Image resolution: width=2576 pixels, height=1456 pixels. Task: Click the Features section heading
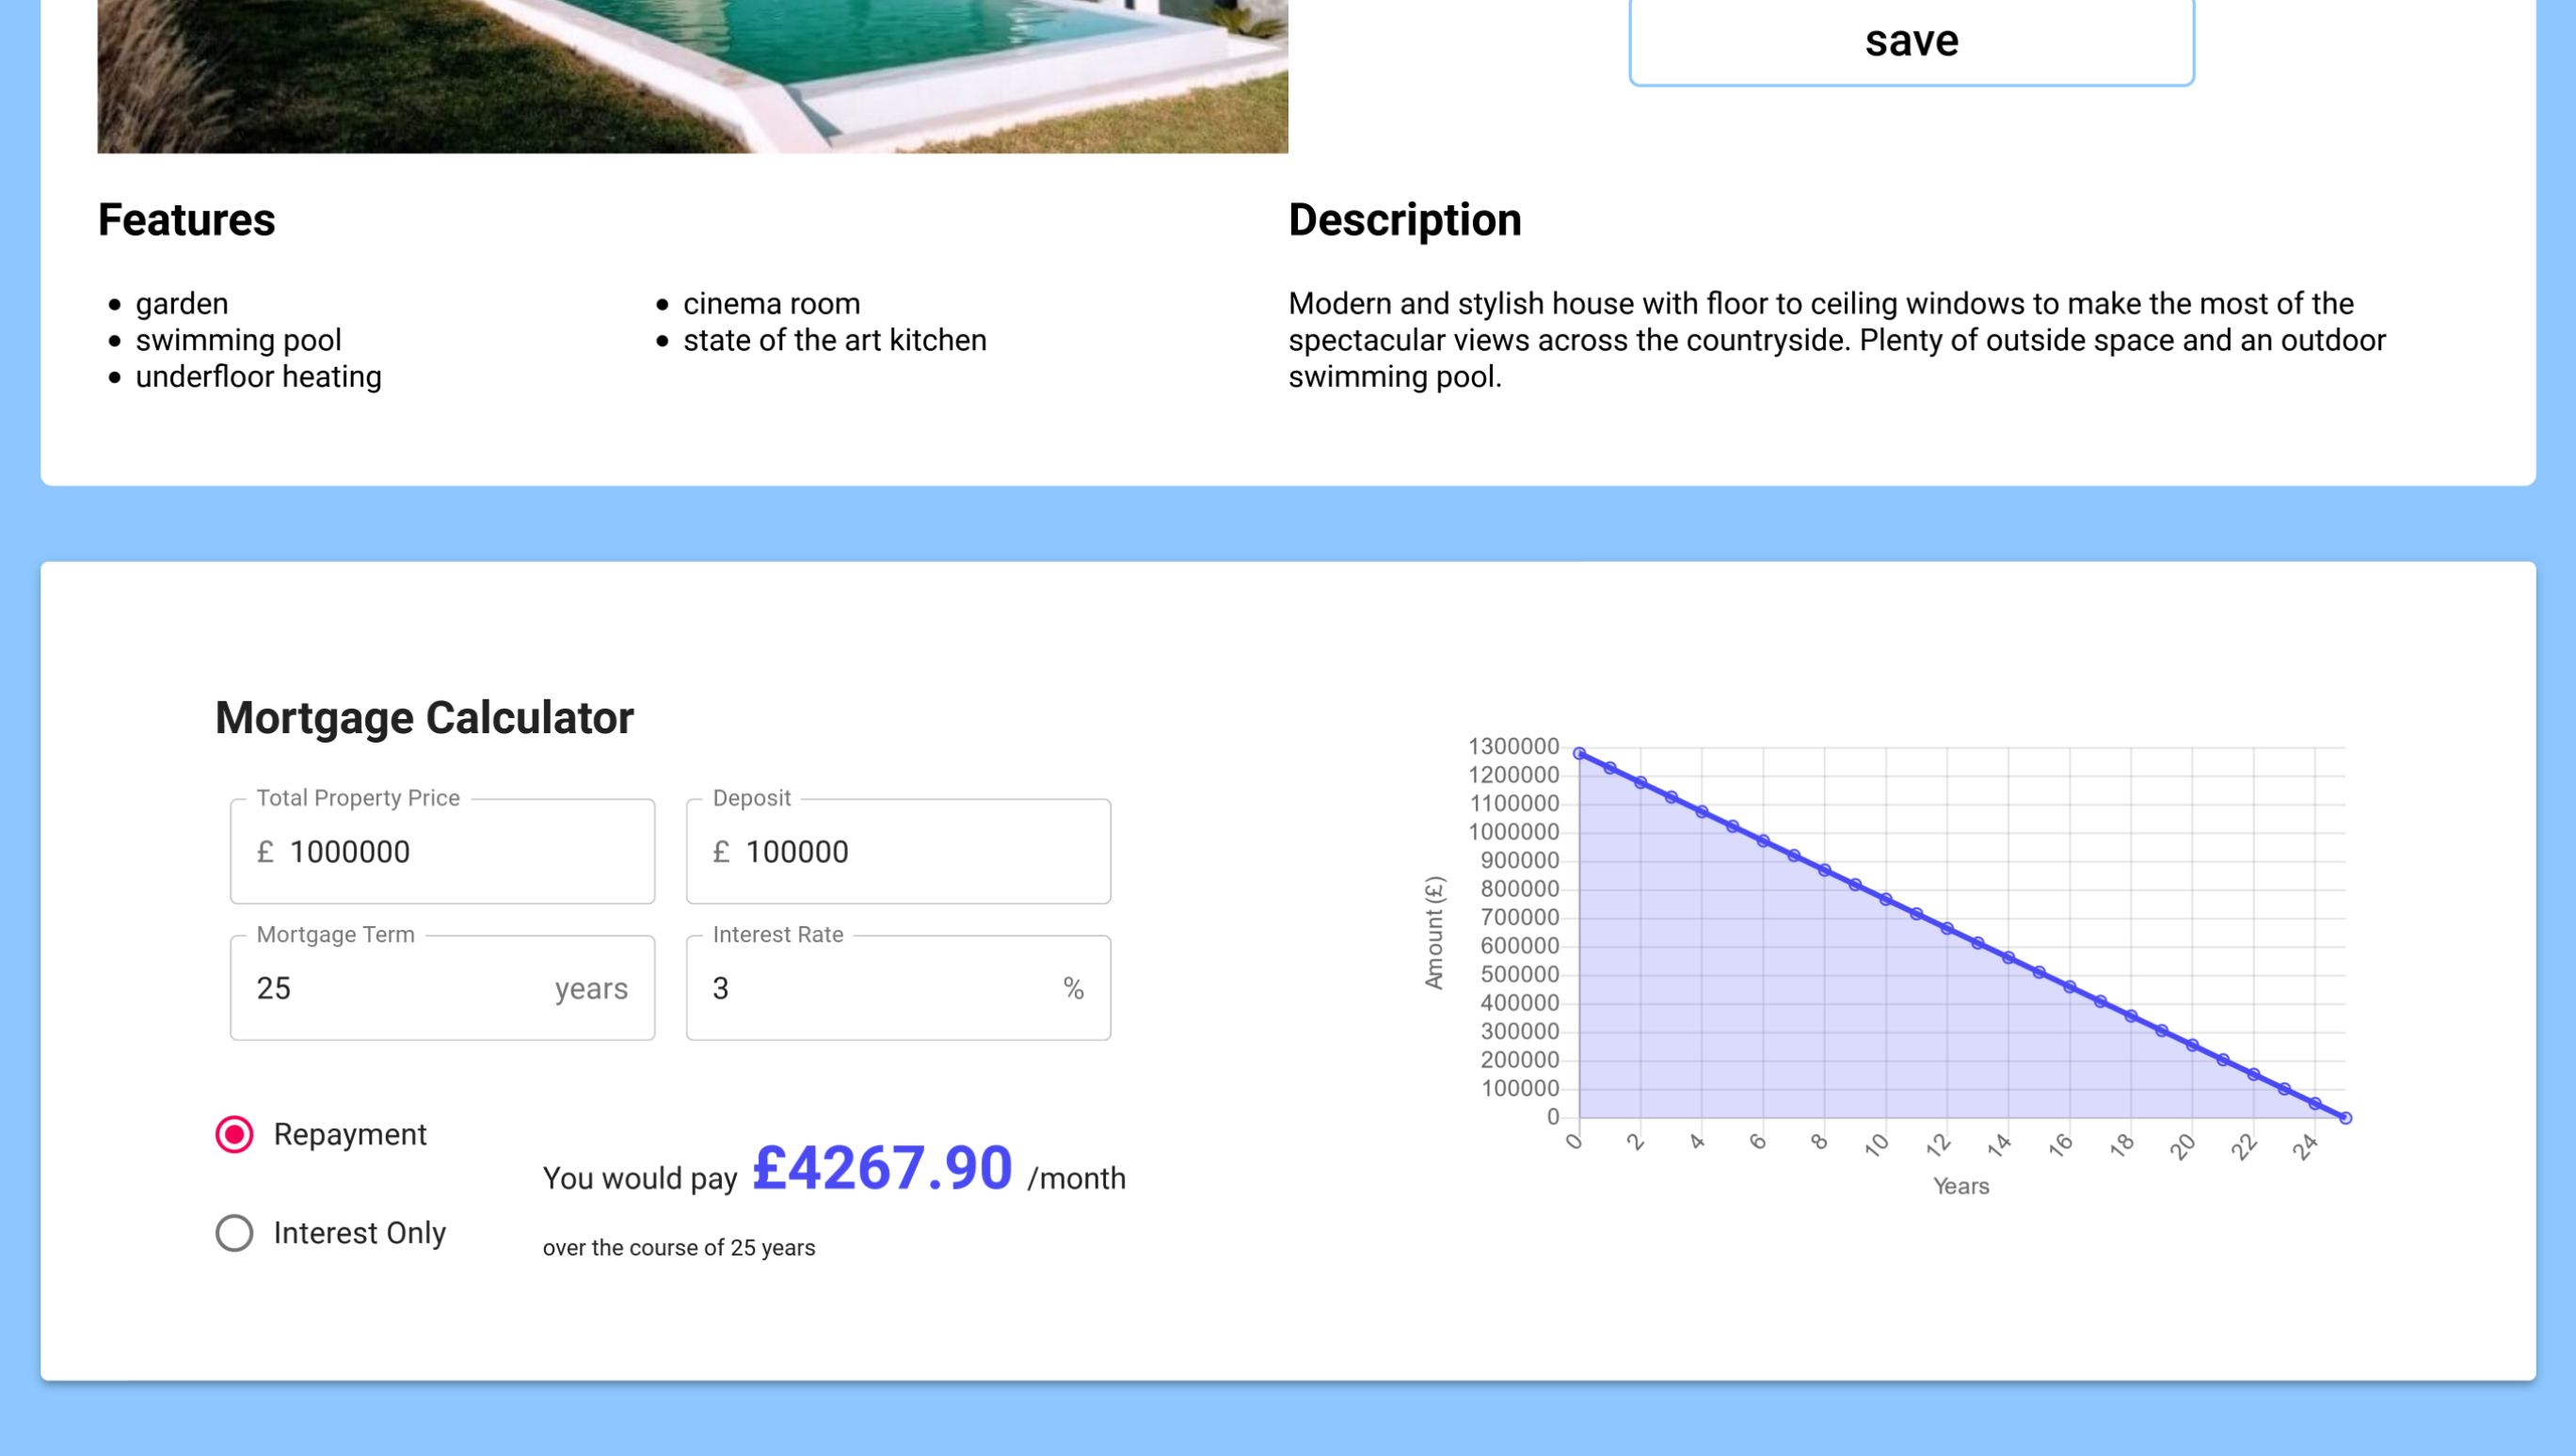click(187, 219)
